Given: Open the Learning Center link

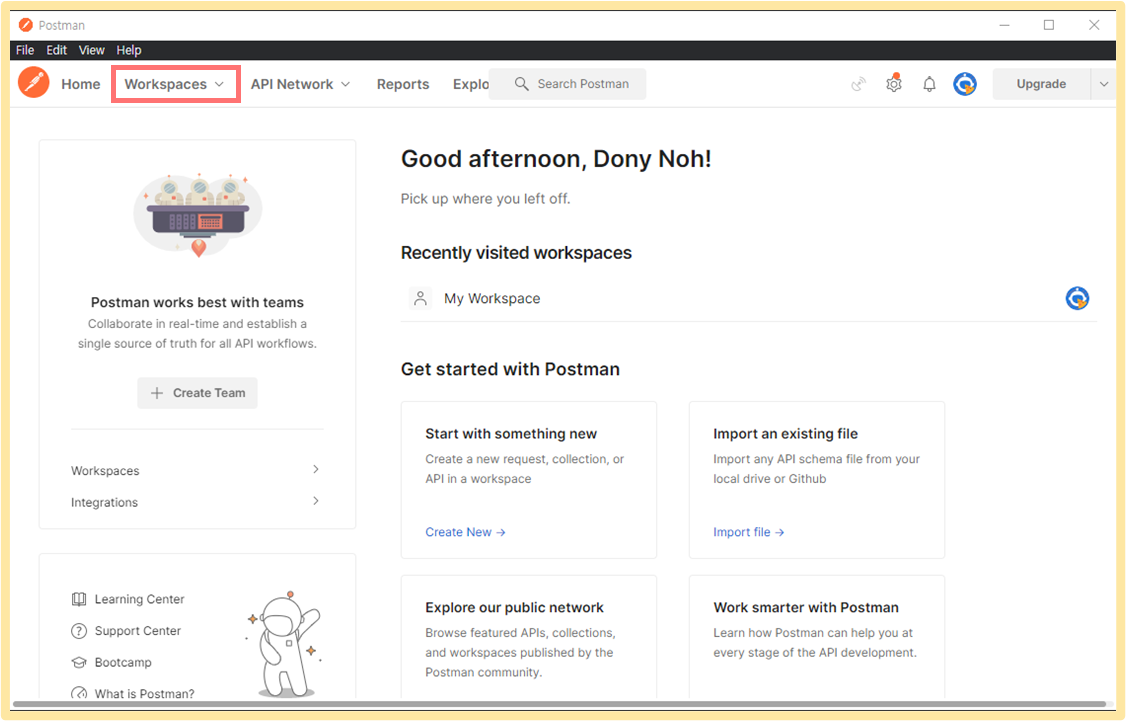Looking at the screenshot, I should [x=139, y=599].
